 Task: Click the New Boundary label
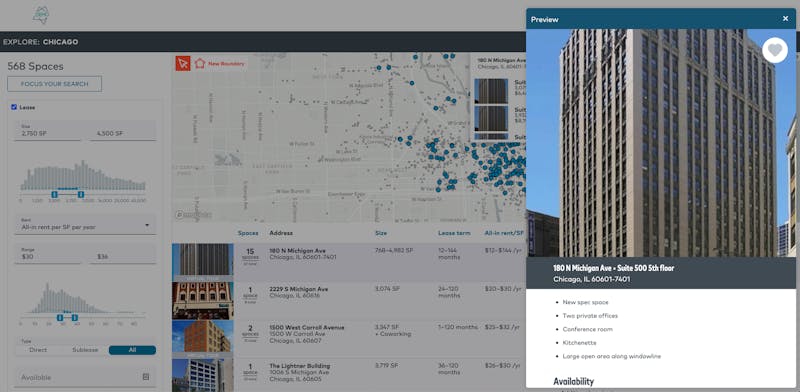click(226, 64)
